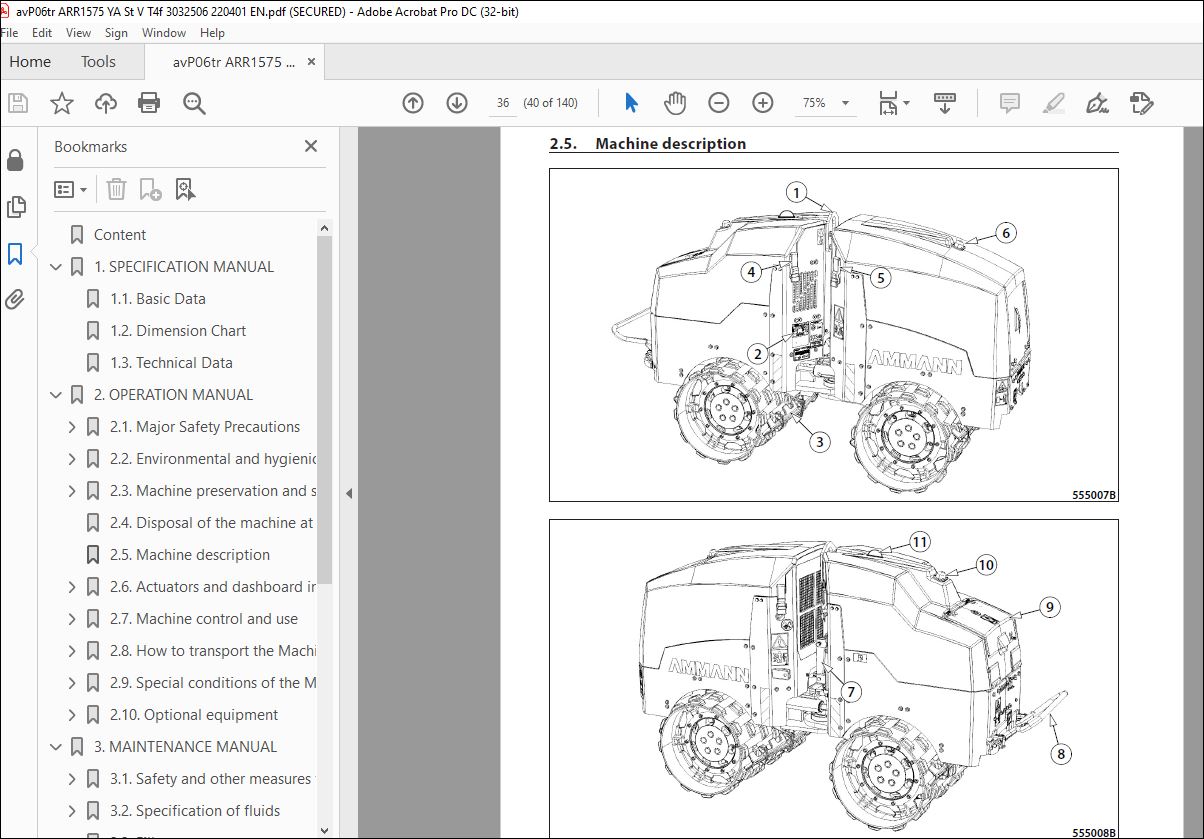Select the avP06tr ARR1575 document tab

pos(235,62)
